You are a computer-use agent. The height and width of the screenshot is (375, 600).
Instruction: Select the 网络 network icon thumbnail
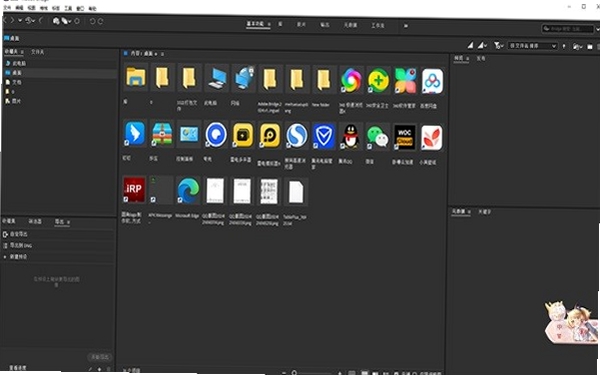[244, 78]
